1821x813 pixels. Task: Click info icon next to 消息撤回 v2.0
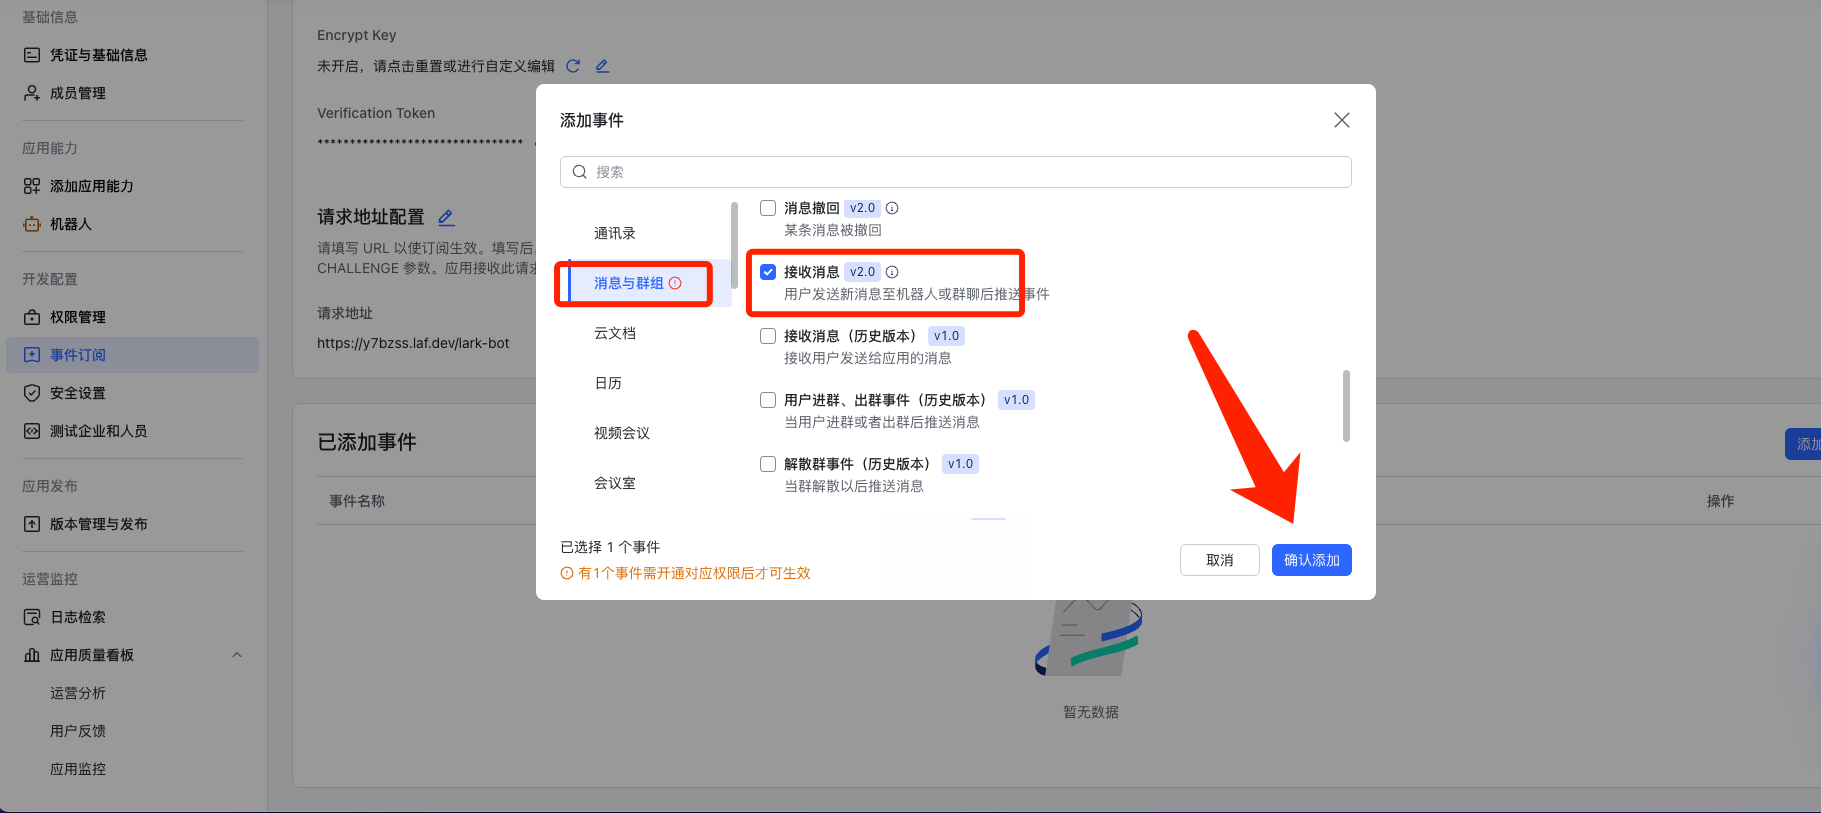892,208
